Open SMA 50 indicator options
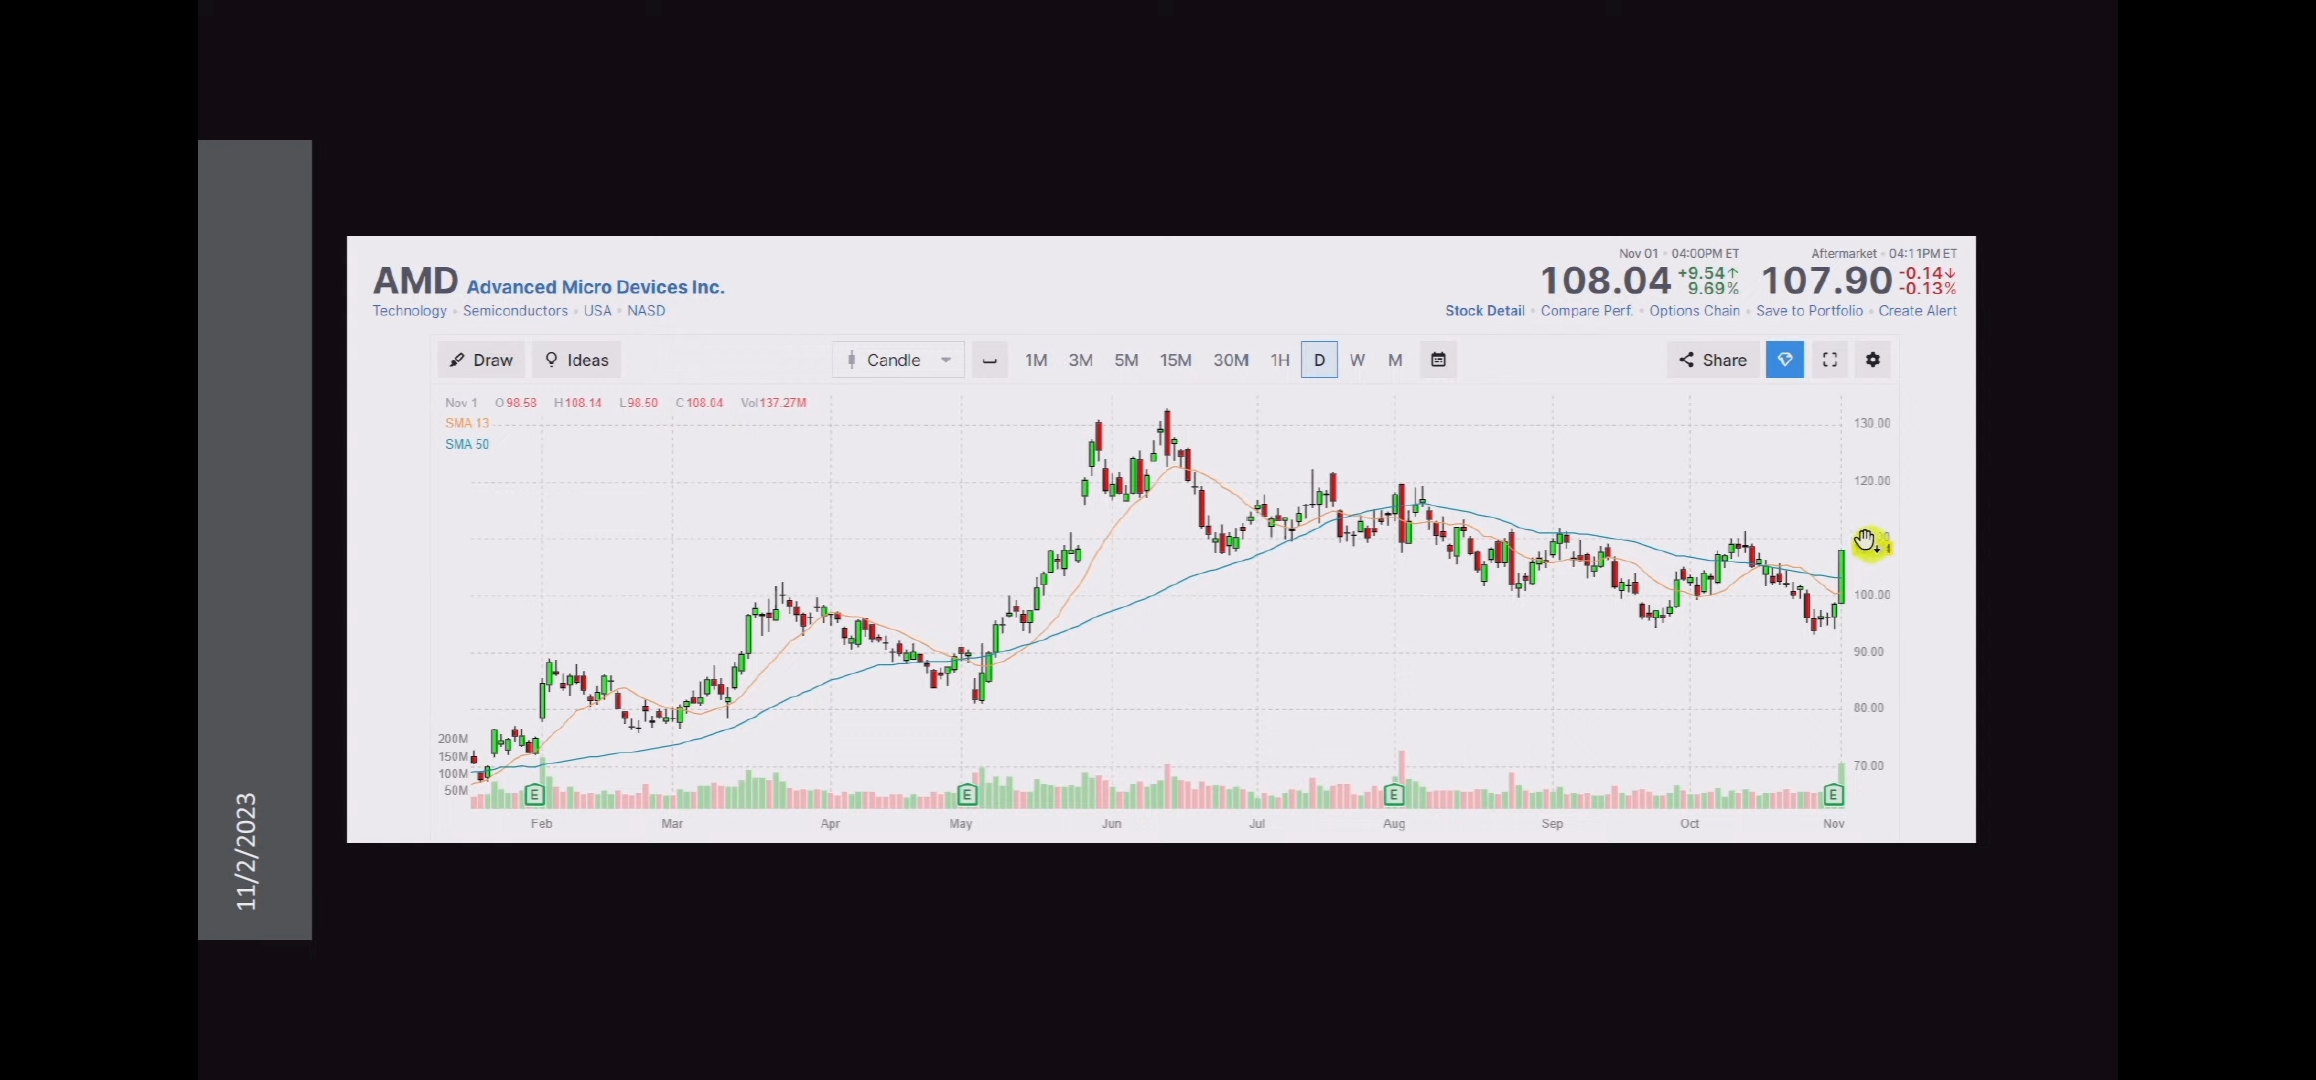Screen dimensions: 2316x1080 [x=467, y=444]
